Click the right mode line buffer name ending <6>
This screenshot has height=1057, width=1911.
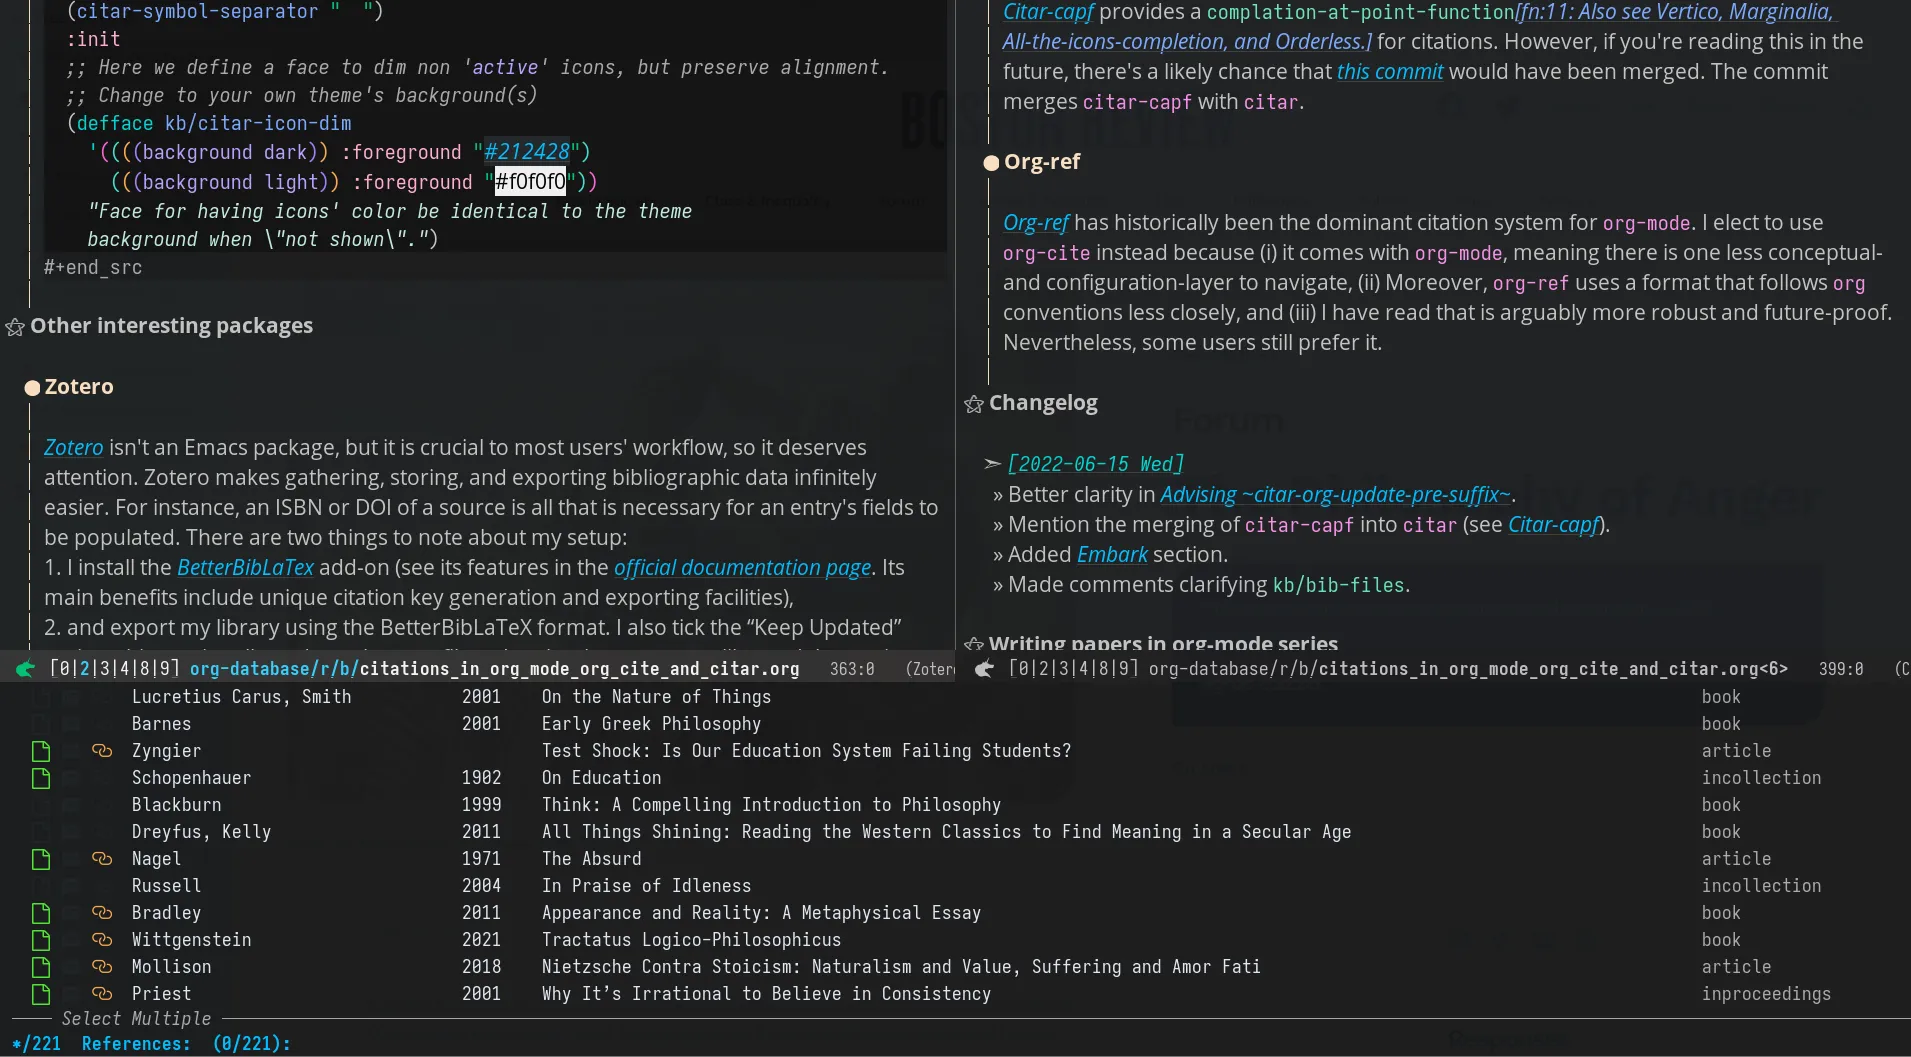(x=1553, y=669)
